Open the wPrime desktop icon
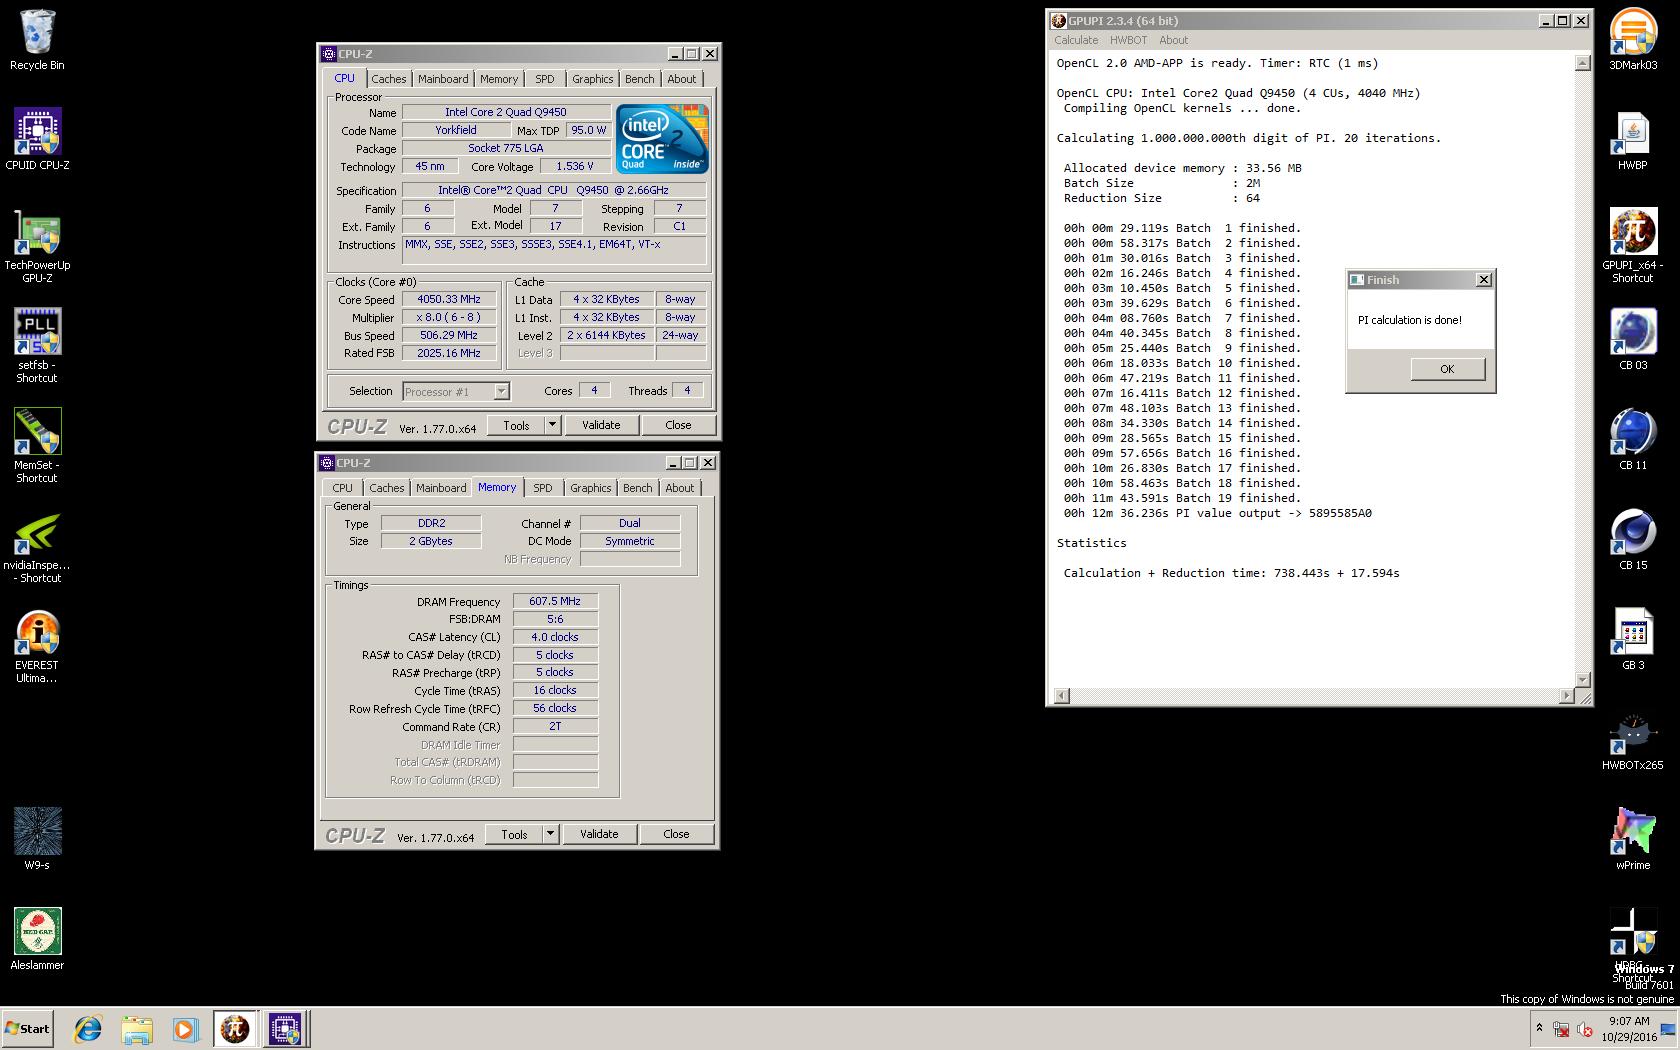Screen dimensions: 1680x1050 click(1633, 840)
